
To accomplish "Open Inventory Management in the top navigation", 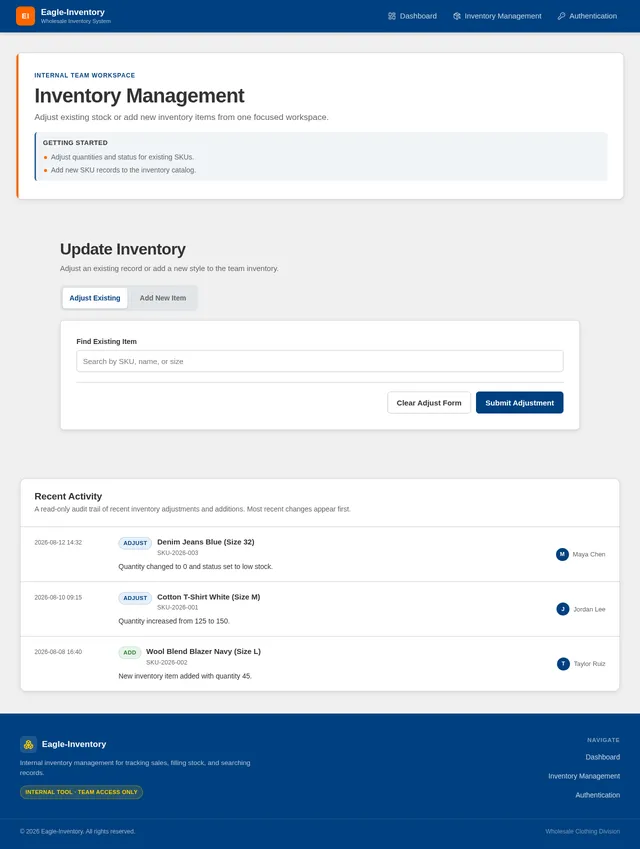I will click(x=497, y=16).
